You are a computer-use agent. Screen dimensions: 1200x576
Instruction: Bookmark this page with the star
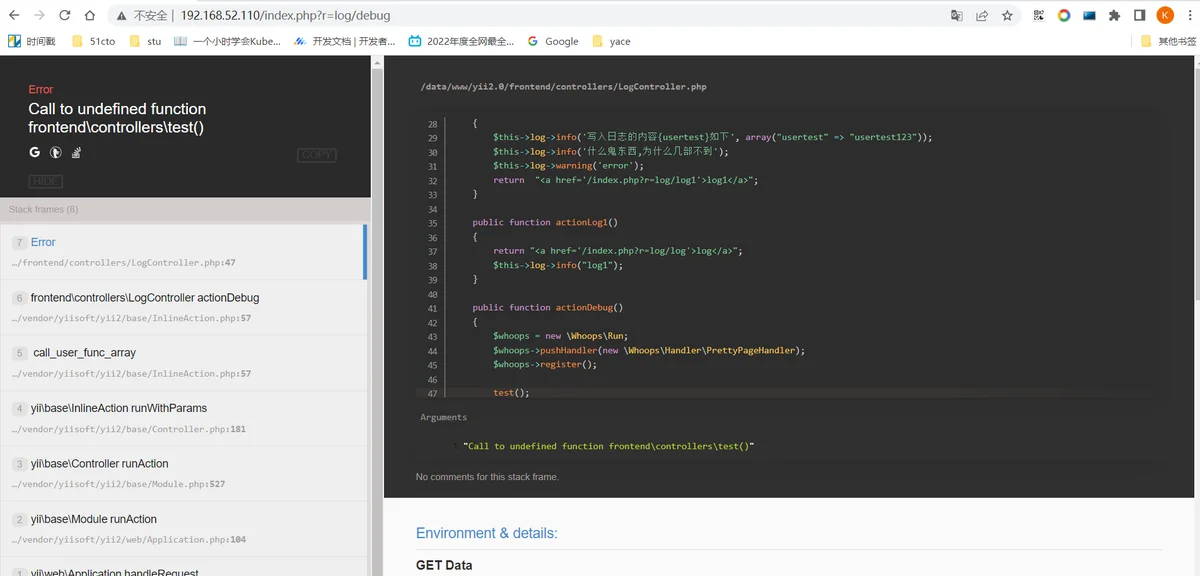(x=1007, y=15)
